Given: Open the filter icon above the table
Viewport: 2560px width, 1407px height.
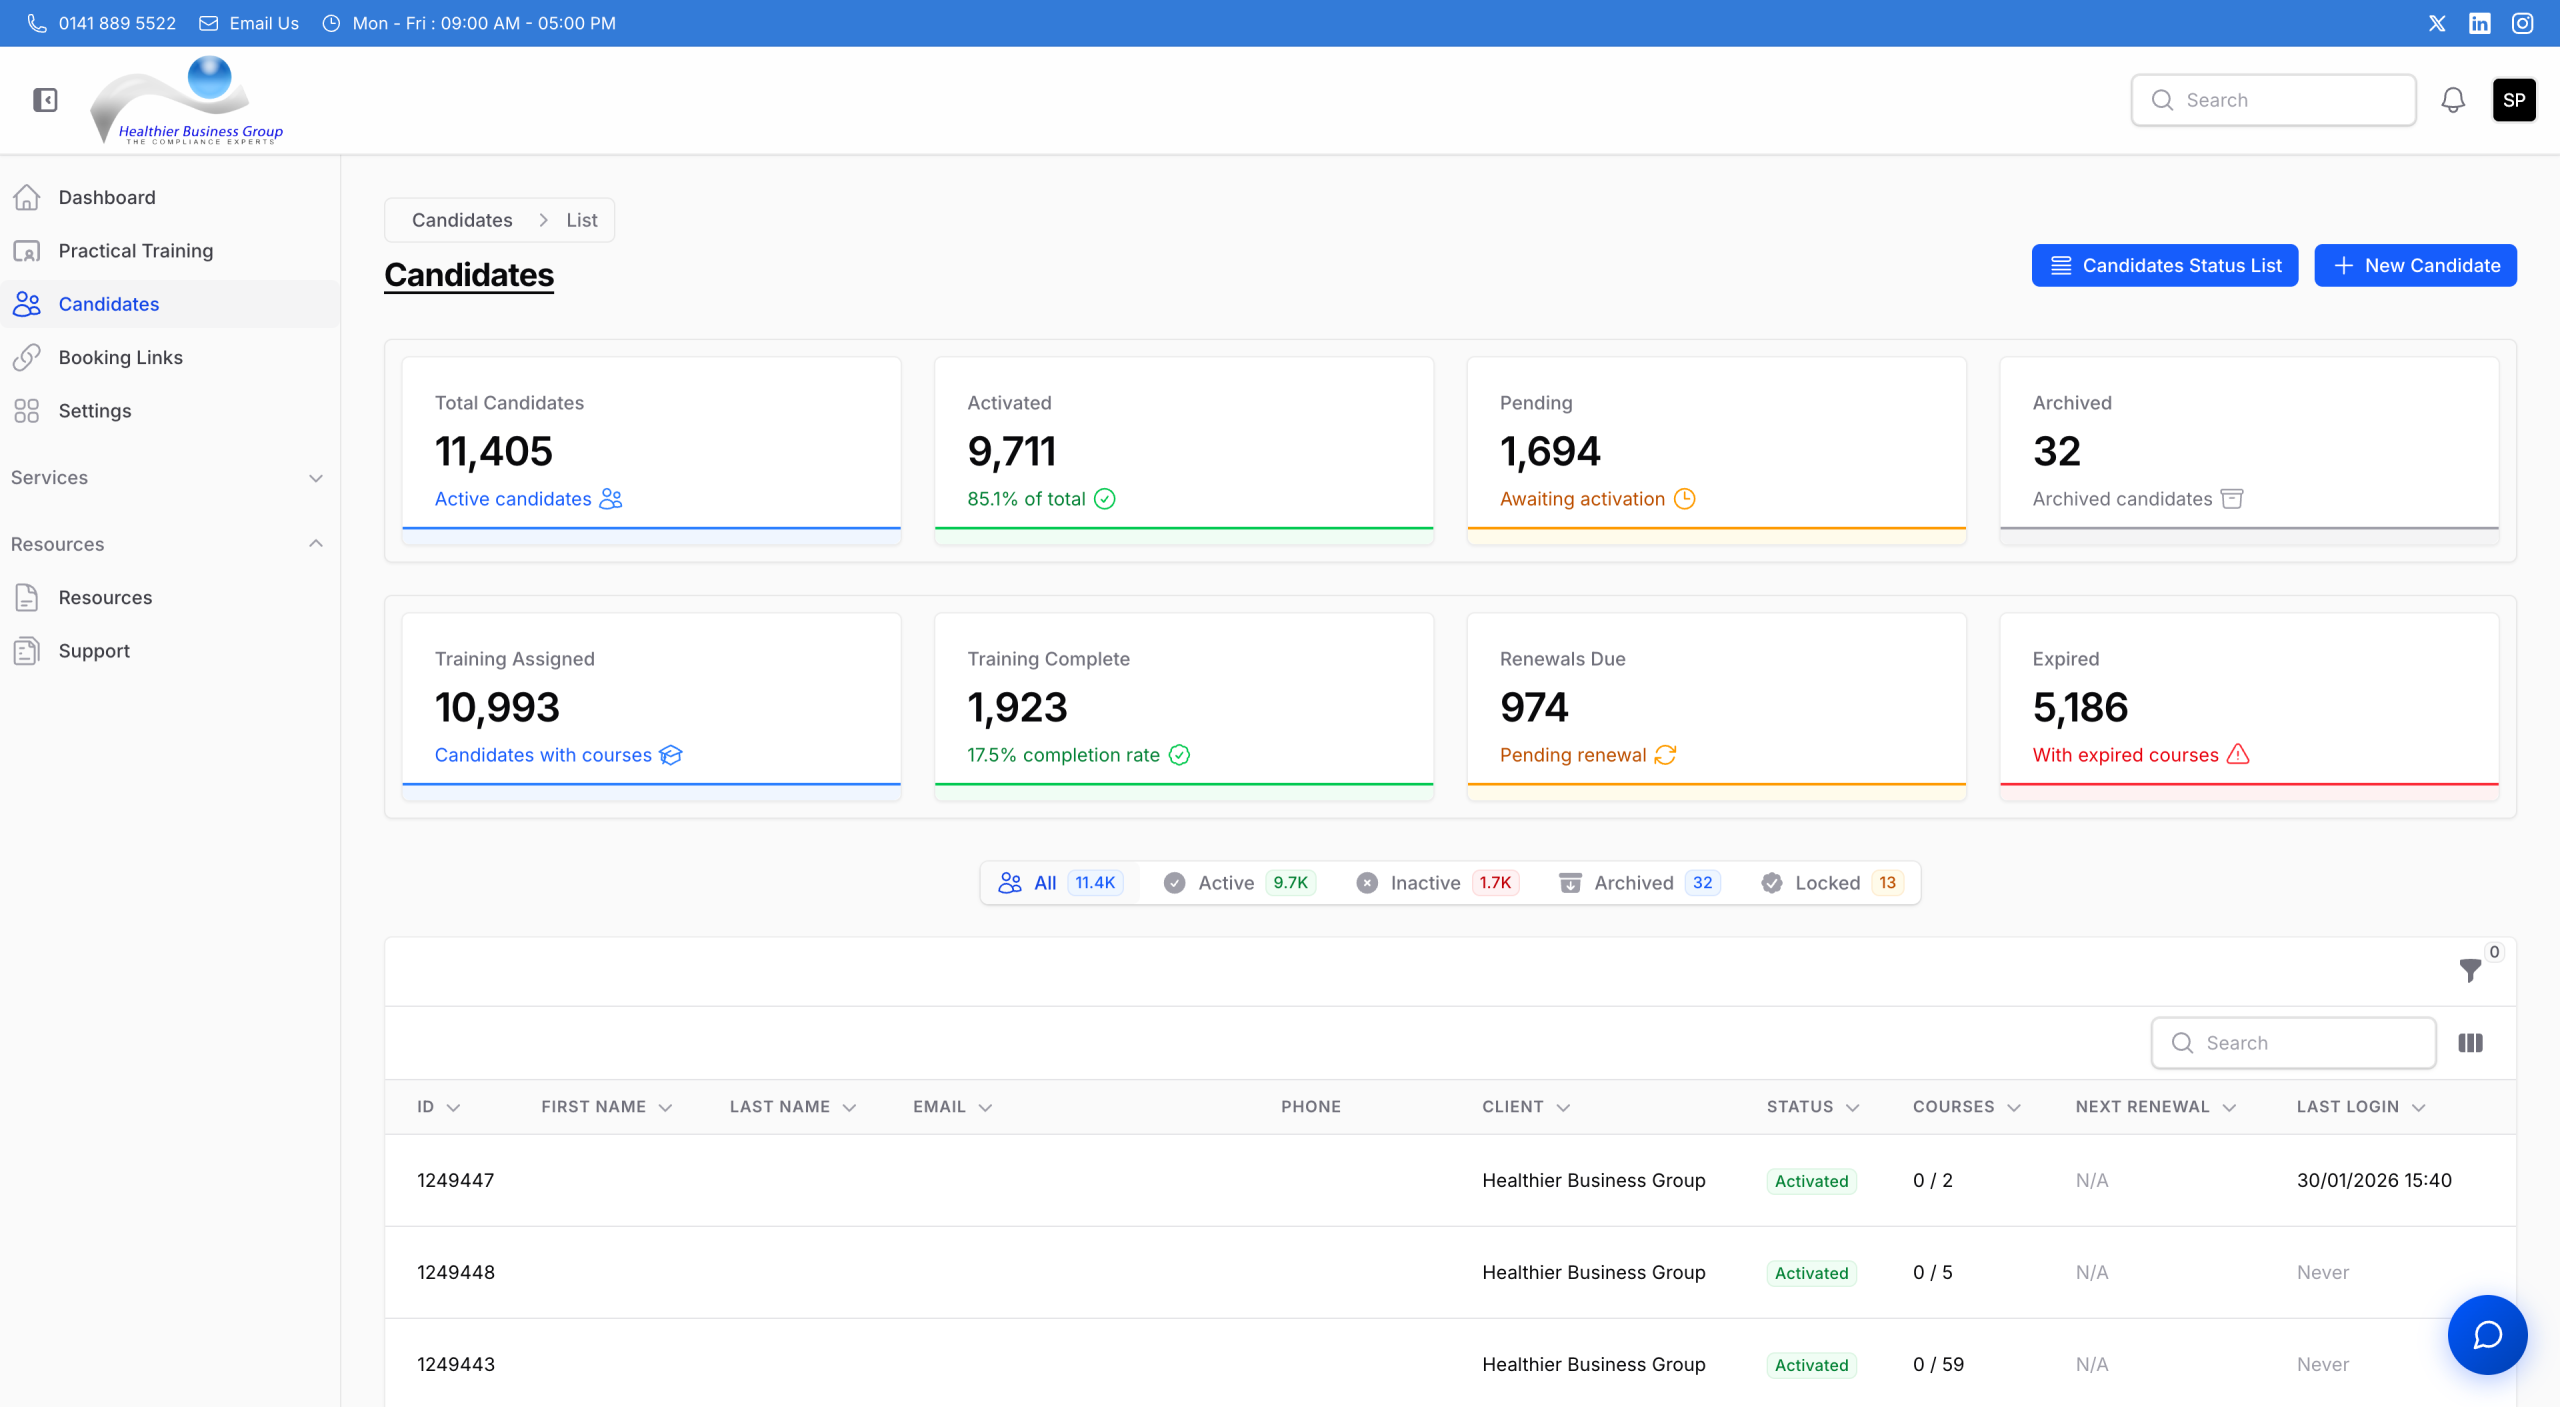Looking at the screenshot, I should click(2469, 971).
